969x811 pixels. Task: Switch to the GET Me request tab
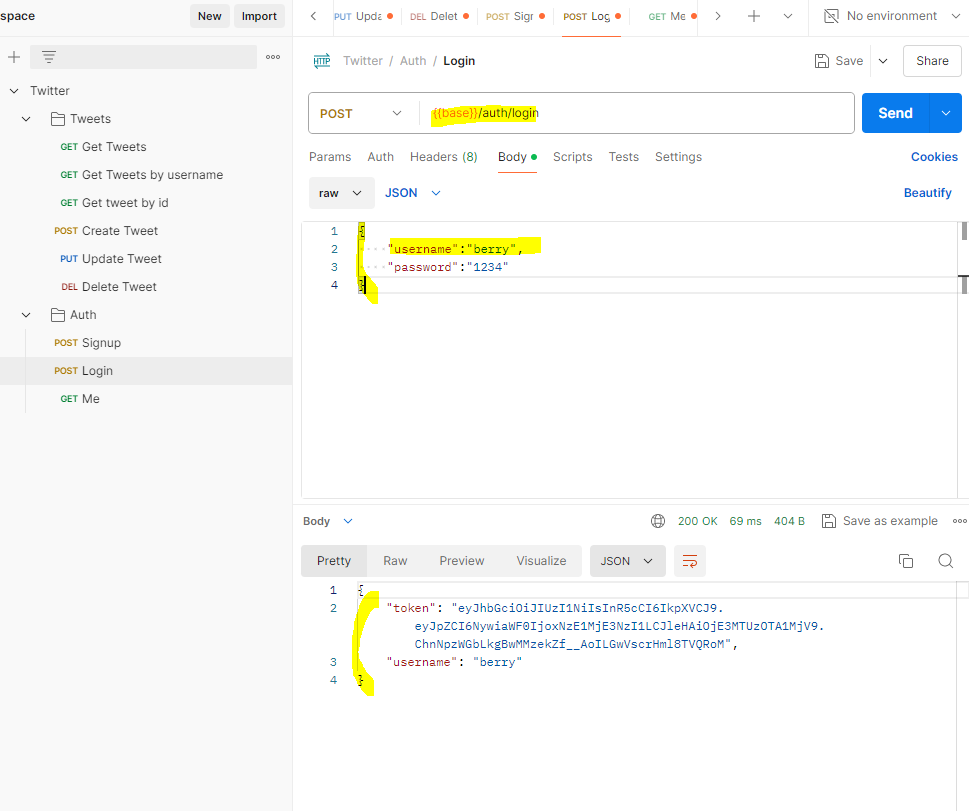point(671,17)
